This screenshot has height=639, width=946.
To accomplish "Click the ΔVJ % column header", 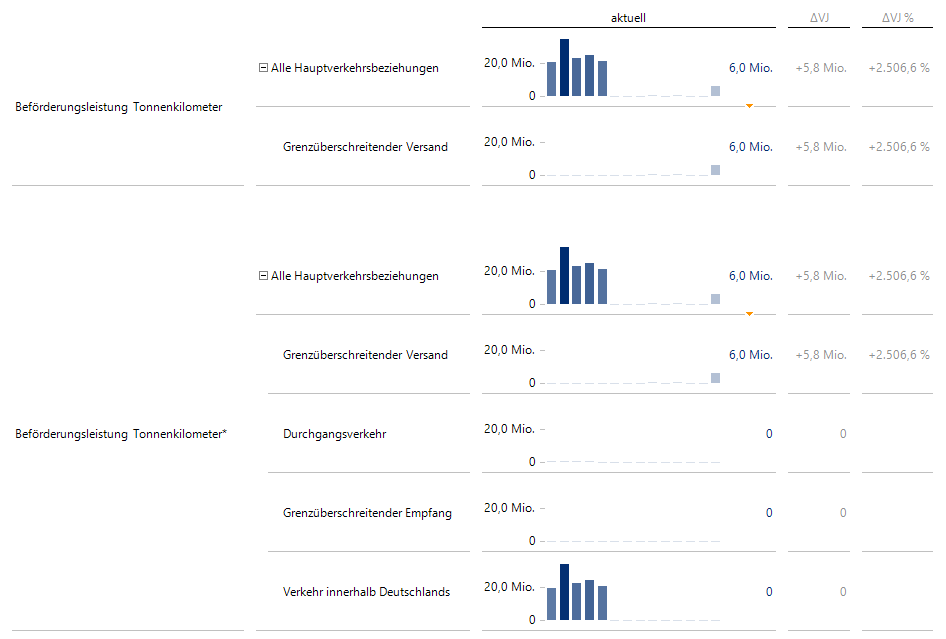I will point(897,18).
